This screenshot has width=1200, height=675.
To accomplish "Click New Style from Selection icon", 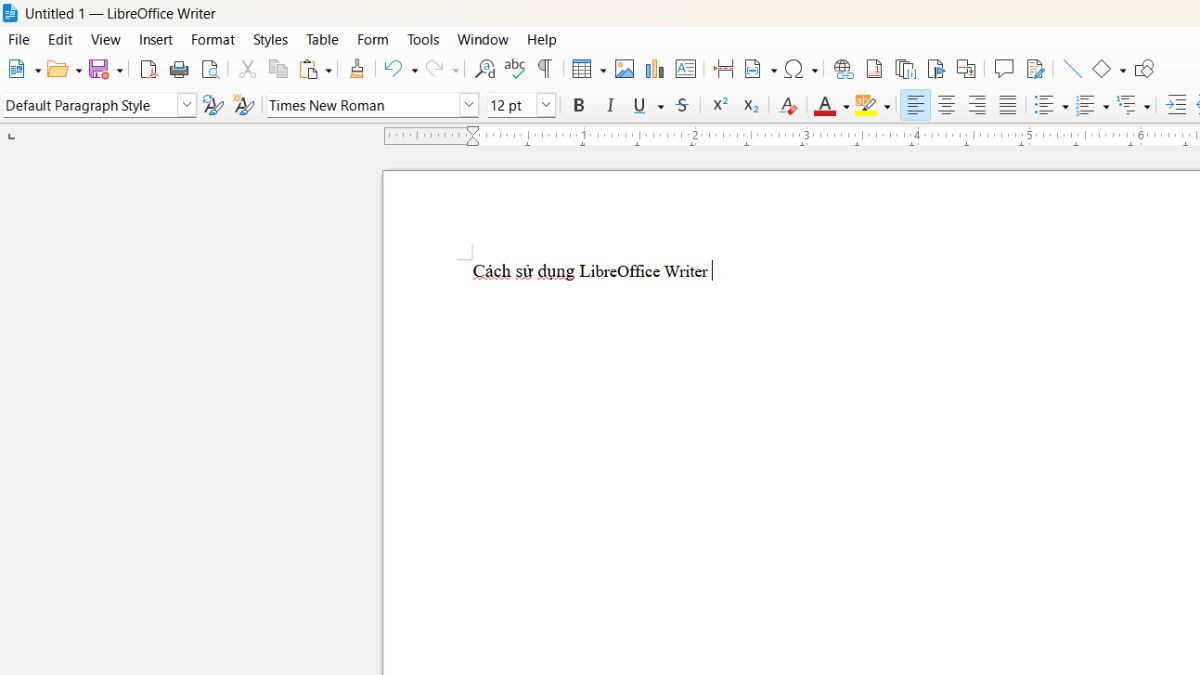I will coord(243,105).
